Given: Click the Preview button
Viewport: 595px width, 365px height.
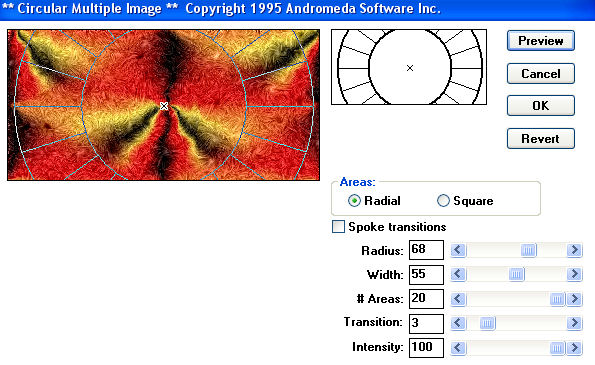Looking at the screenshot, I should tap(541, 41).
